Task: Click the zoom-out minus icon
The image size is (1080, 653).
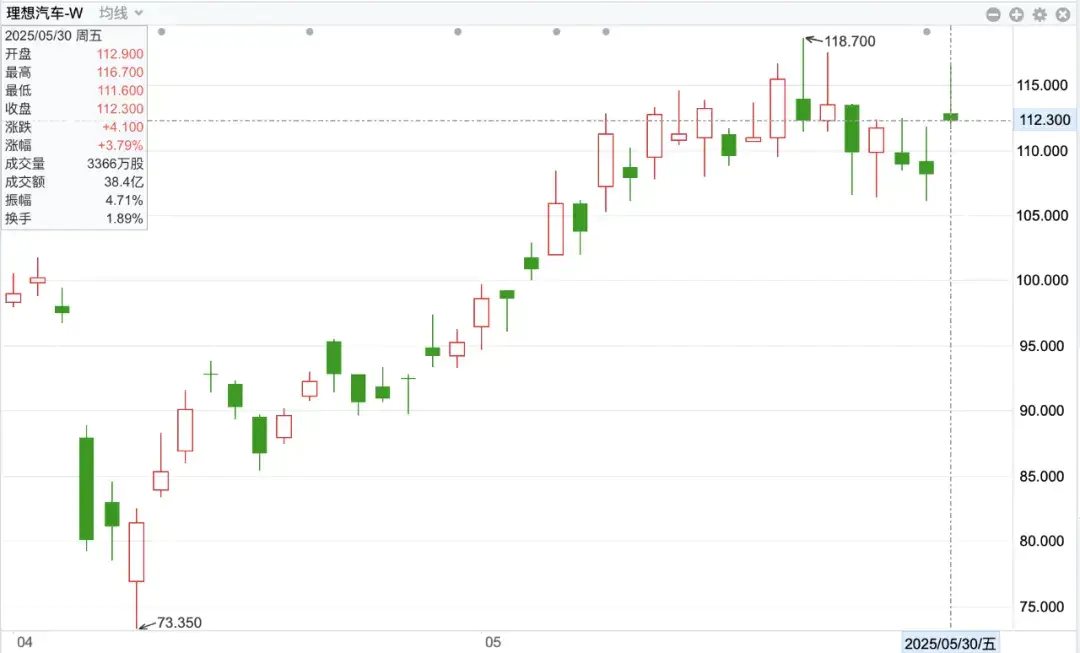Action: pos(993,14)
